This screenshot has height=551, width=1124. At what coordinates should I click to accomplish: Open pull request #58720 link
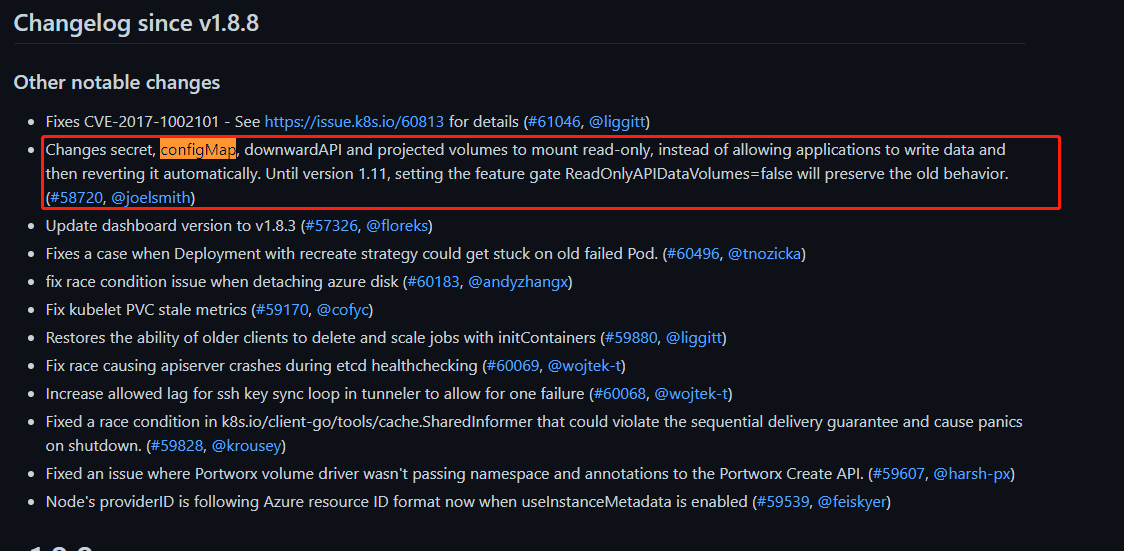click(76, 198)
